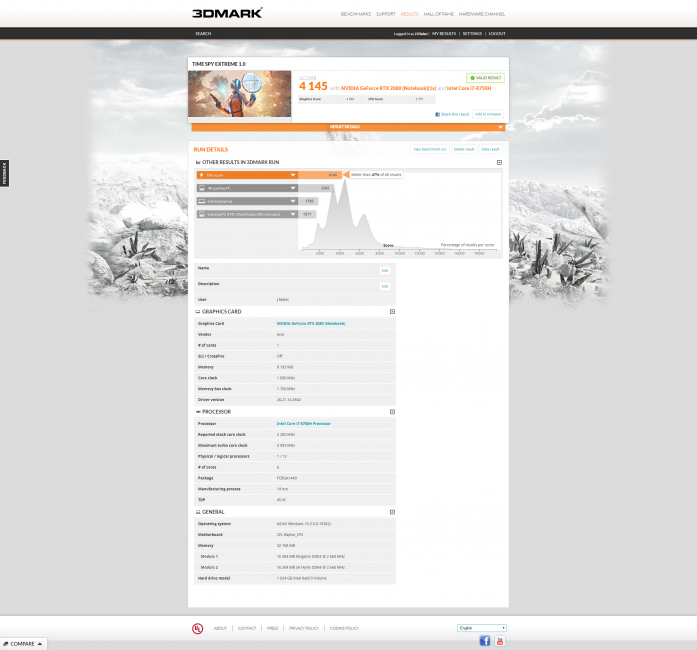Viewport: 697px width, 650px height.
Task: Open the Hall of Fame page
Action: (438, 14)
